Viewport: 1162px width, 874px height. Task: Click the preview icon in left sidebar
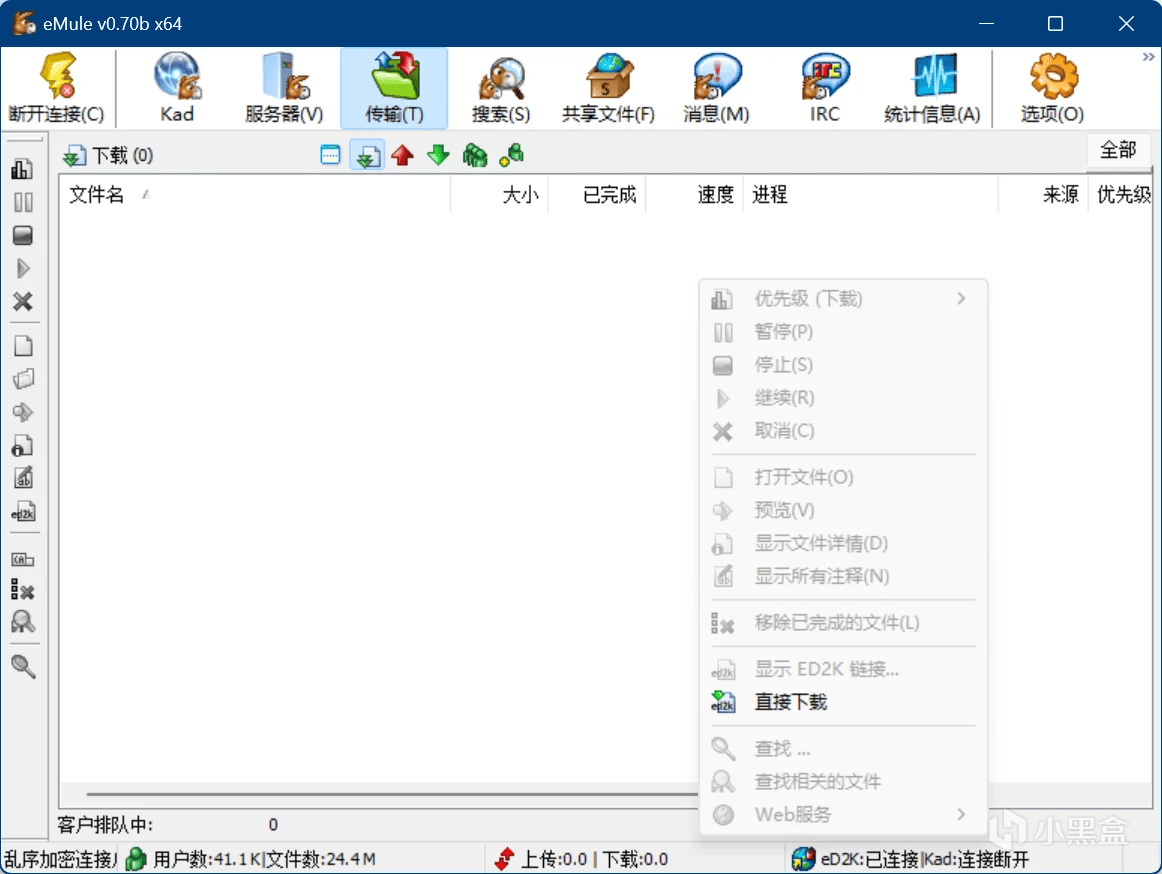23,412
